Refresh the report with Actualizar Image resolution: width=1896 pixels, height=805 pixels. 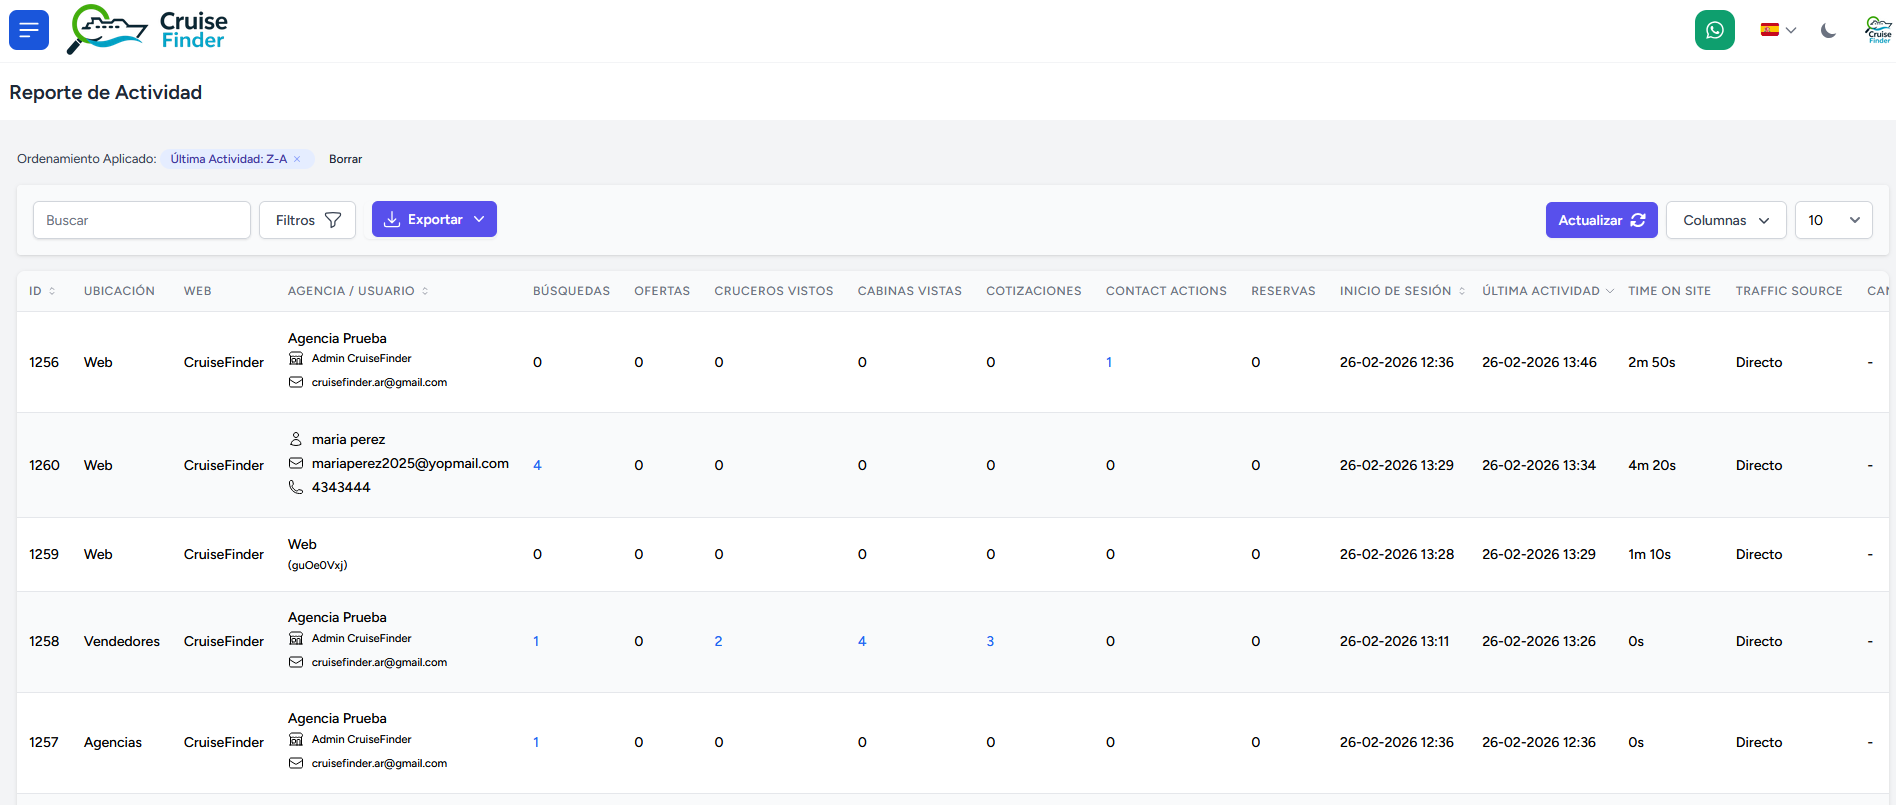pos(1601,220)
